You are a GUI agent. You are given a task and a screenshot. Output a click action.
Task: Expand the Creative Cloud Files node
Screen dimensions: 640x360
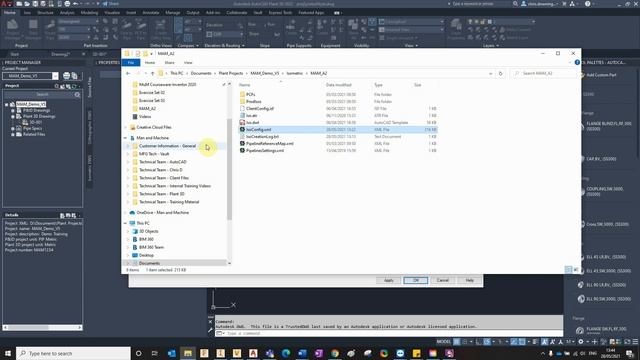tap(125, 127)
